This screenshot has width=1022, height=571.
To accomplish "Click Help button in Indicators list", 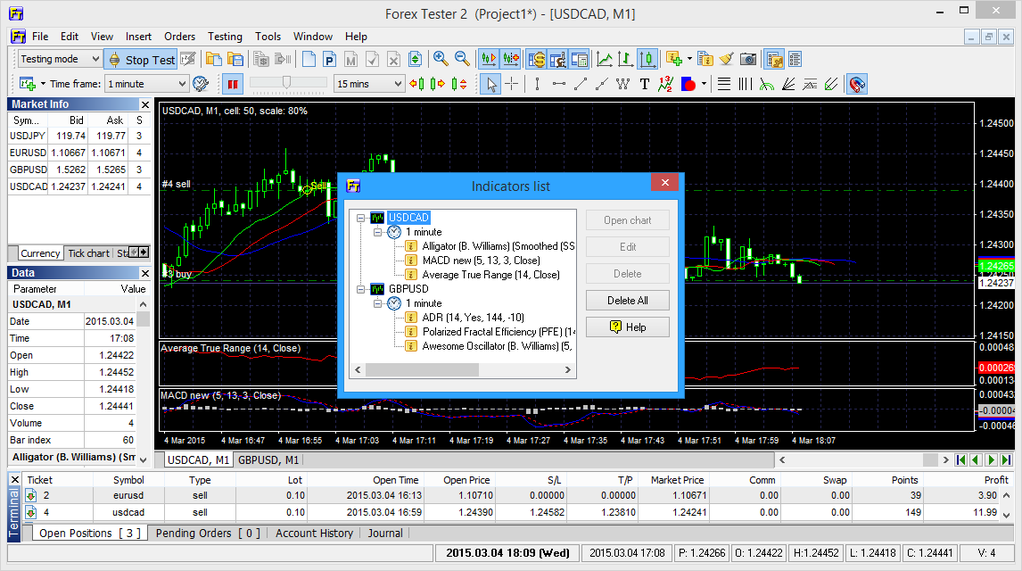I will (x=628, y=327).
